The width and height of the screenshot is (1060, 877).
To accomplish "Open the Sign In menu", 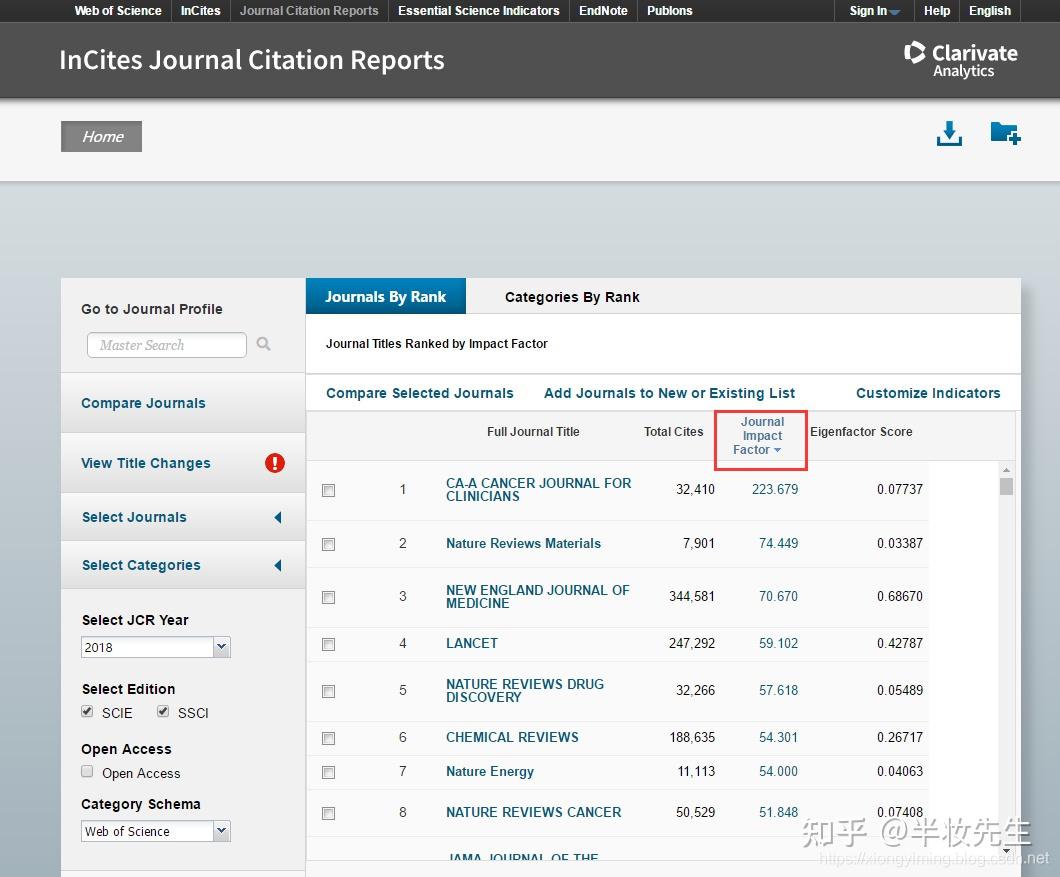I will click(x=874, y=11).
